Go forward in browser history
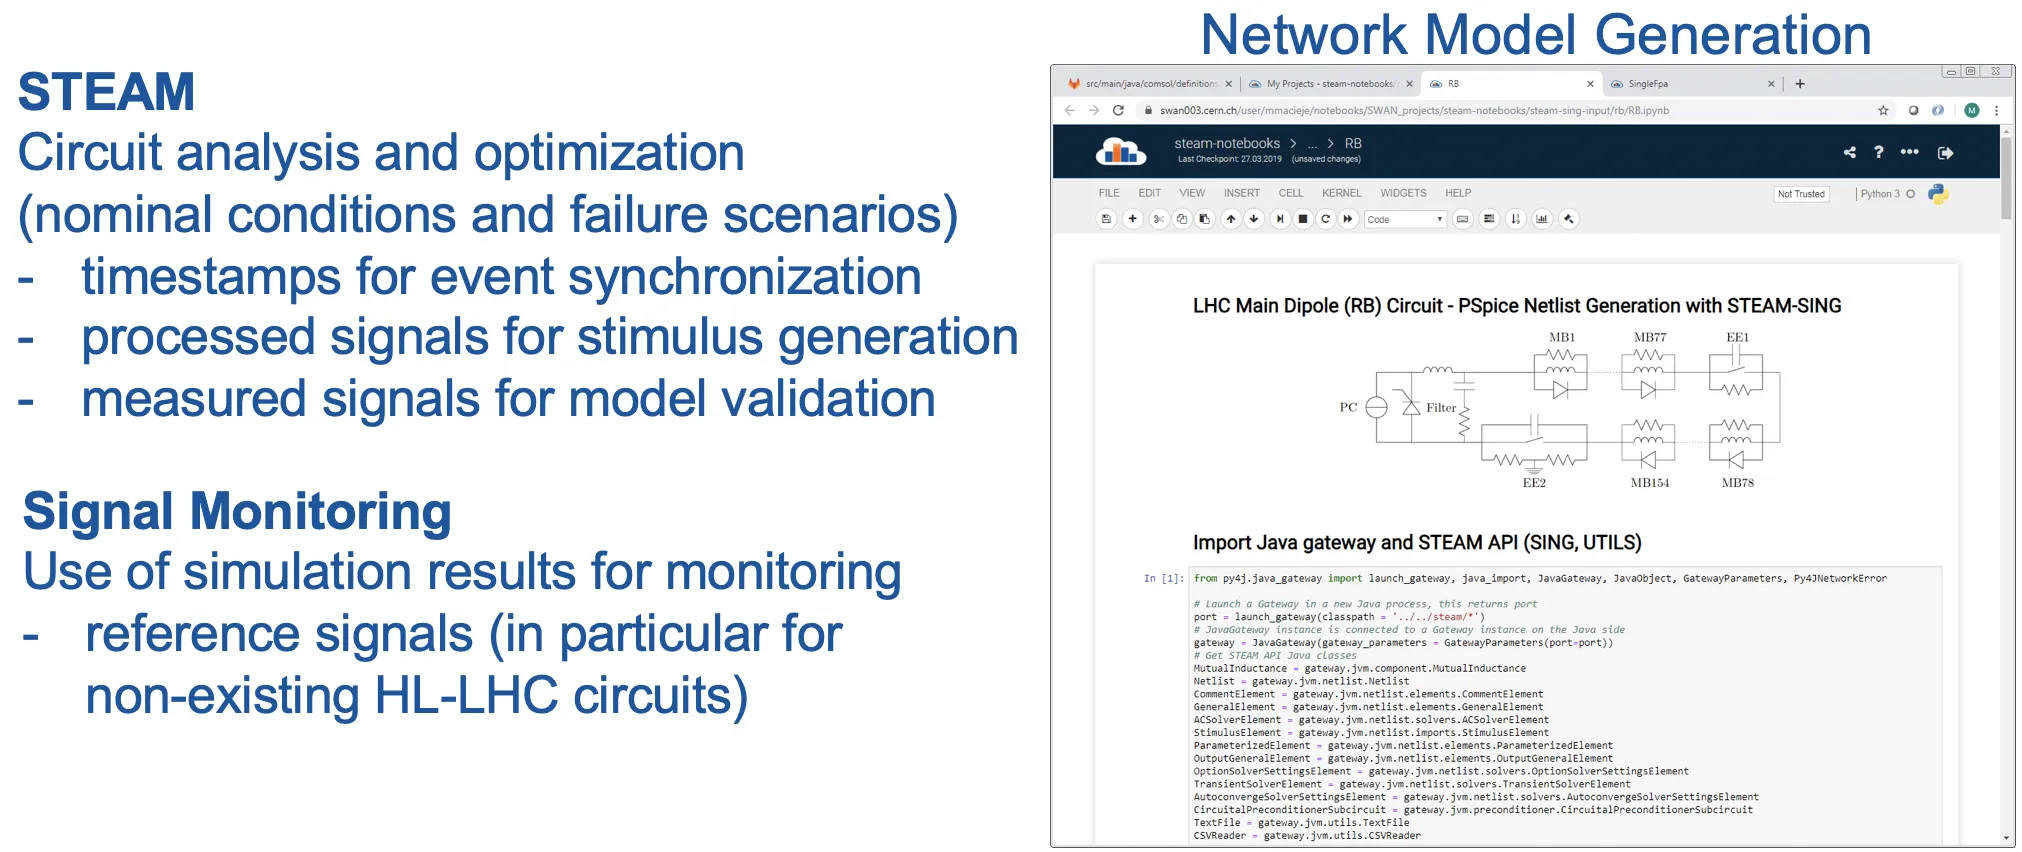 pos(1094,110)
